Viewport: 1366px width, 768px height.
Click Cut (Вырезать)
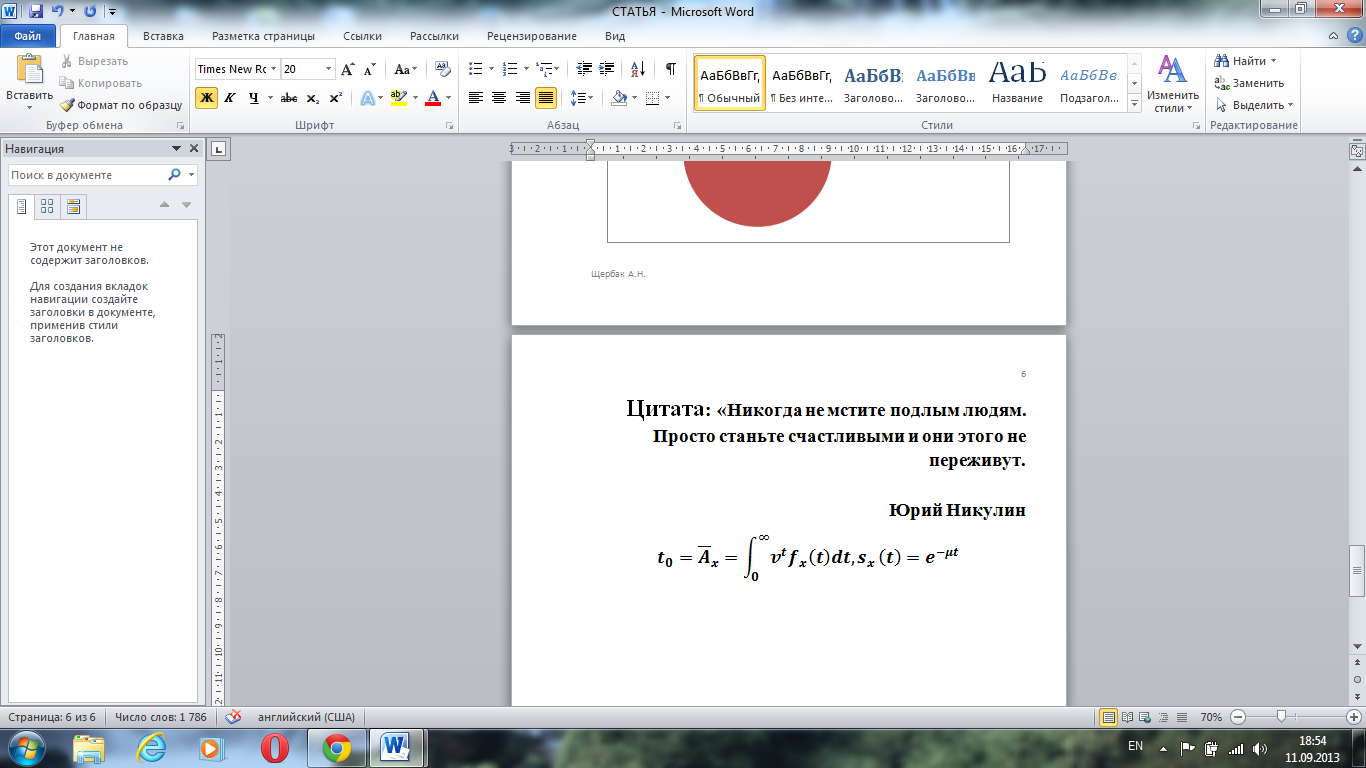[x=93, y=61]
